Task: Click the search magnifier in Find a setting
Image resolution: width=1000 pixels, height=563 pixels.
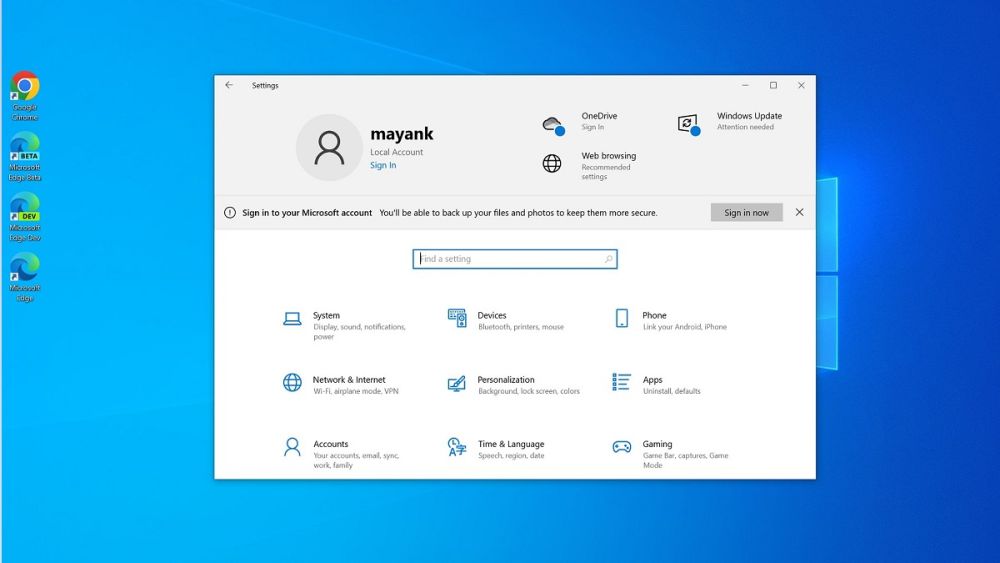Action: 608,259
